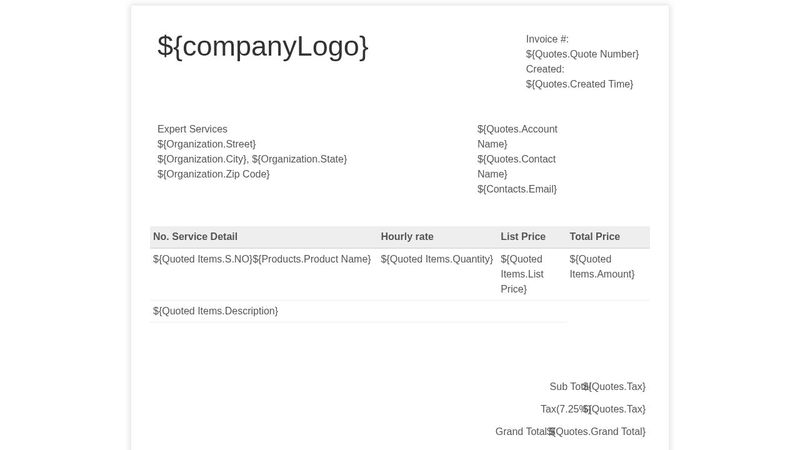Select the ${Quoted Items.Quantity} cell
This screenshot has height=450, width=800.
pos(437,259)
